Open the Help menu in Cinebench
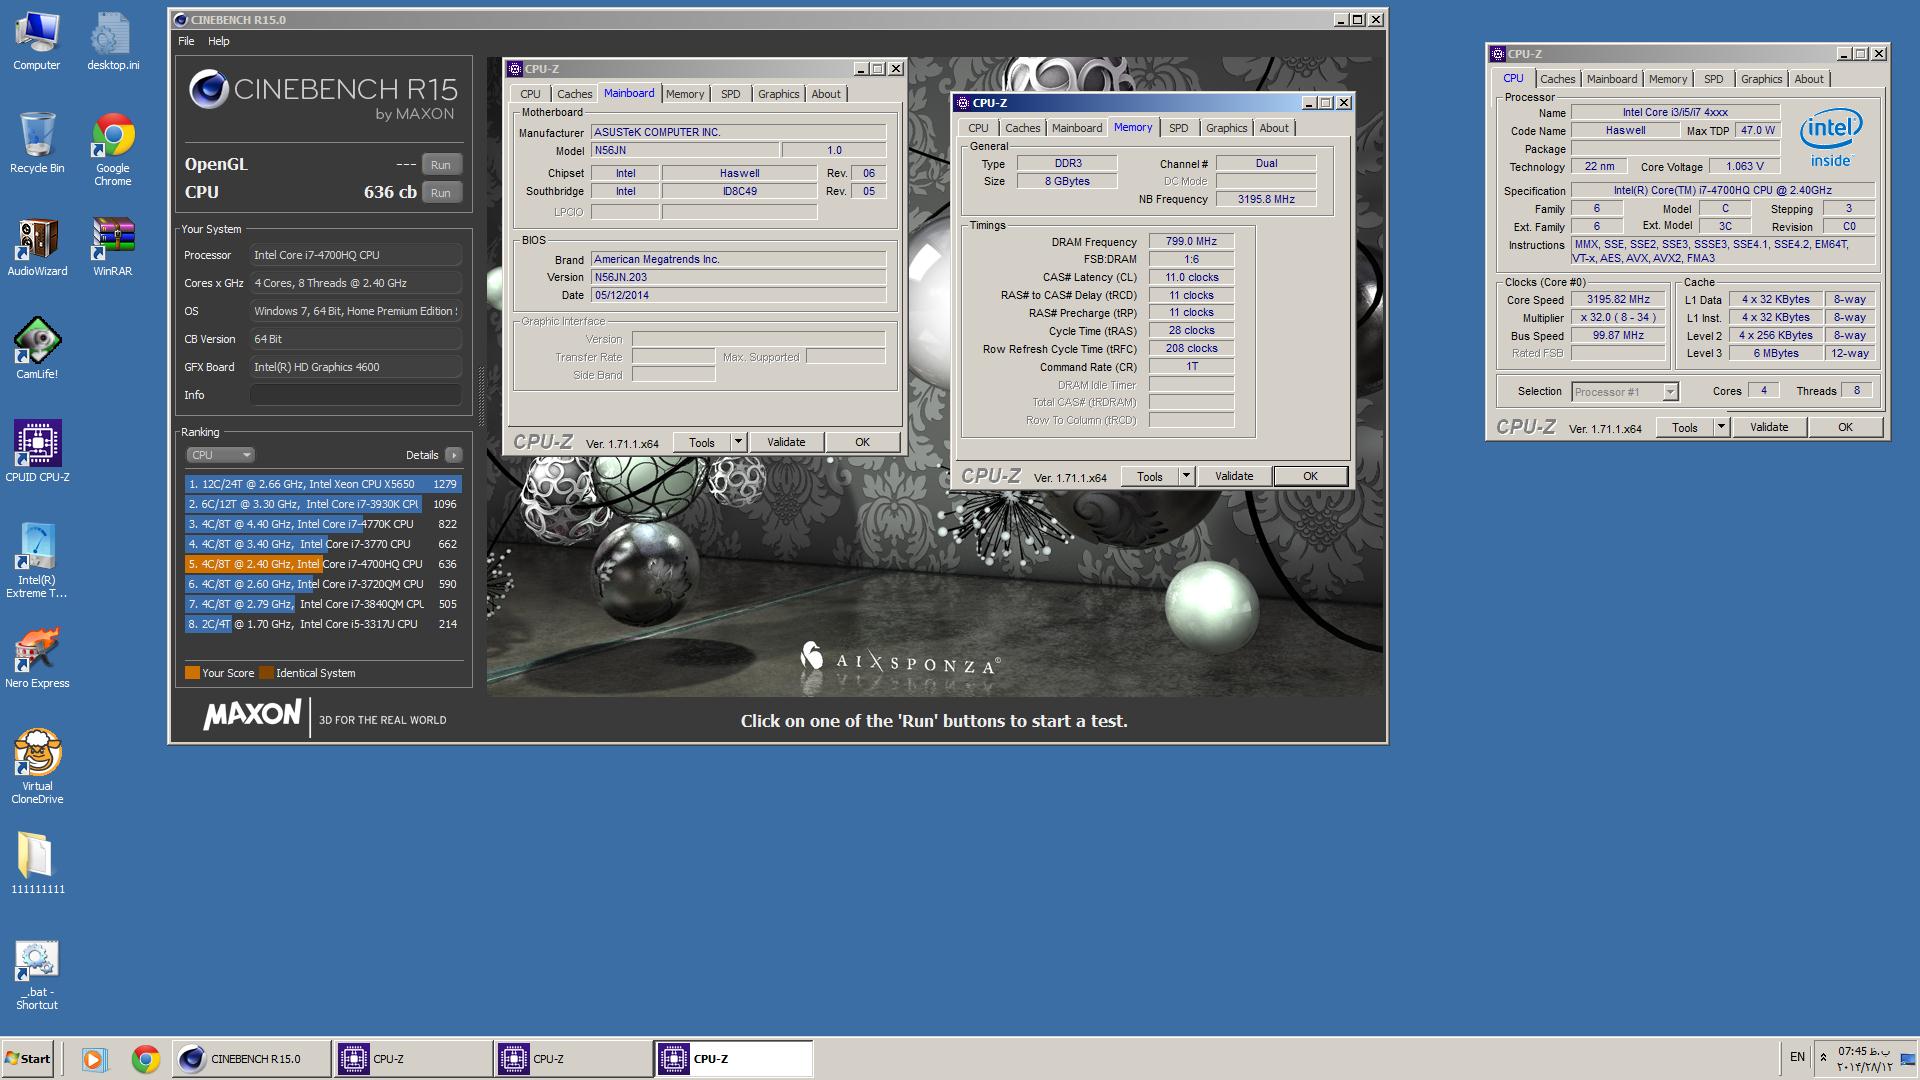This screenshot has width=1920, height=1080. point(219,41)
